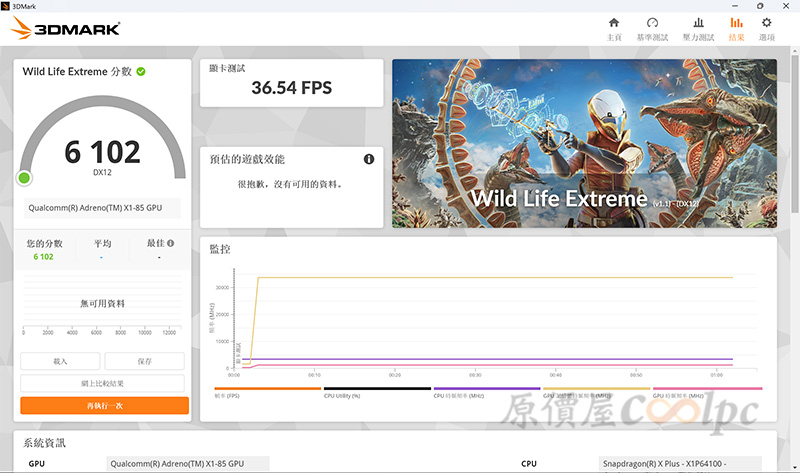Click the 系統資訊 system info heading
800x473 pixels.
tap(44, 443)
